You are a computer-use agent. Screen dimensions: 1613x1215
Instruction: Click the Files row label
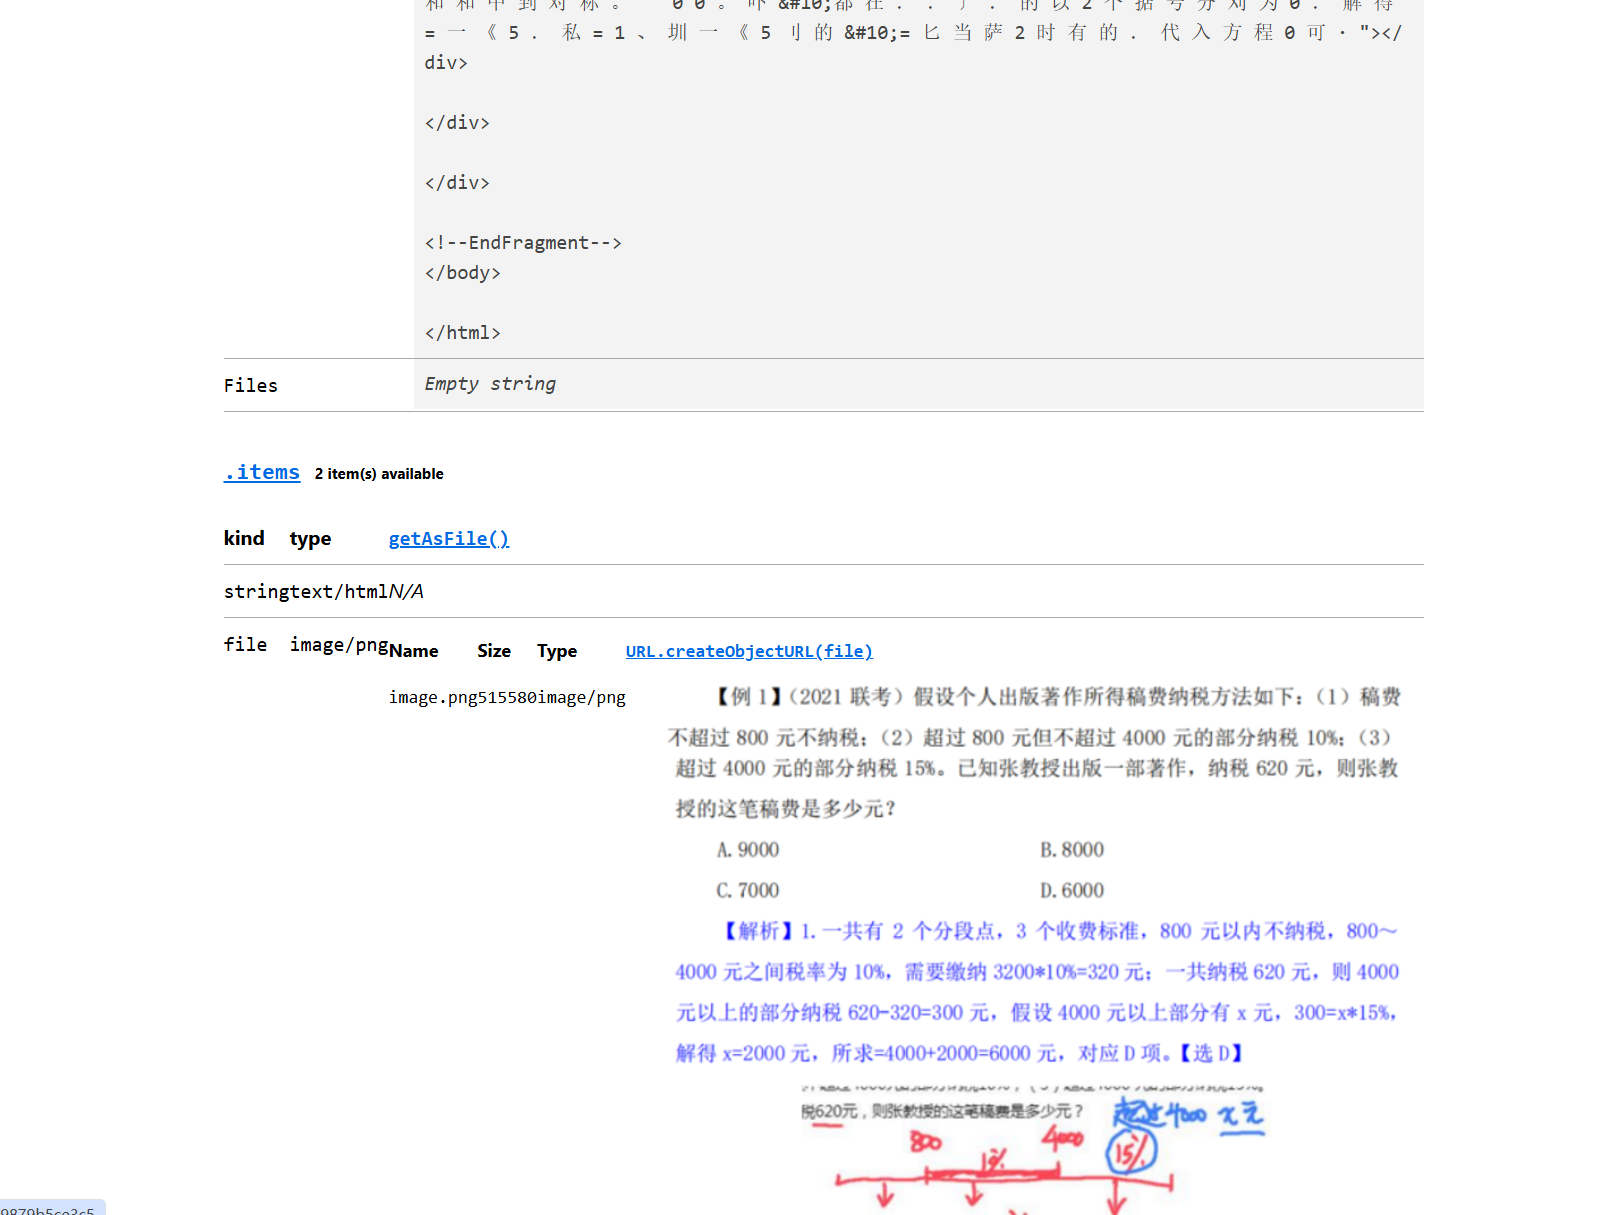point(251,385)
